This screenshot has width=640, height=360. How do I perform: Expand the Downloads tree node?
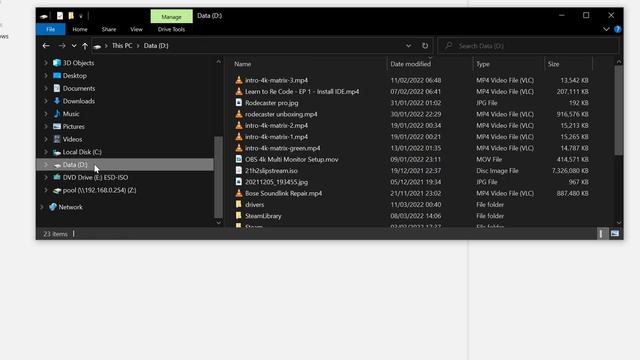46,101
